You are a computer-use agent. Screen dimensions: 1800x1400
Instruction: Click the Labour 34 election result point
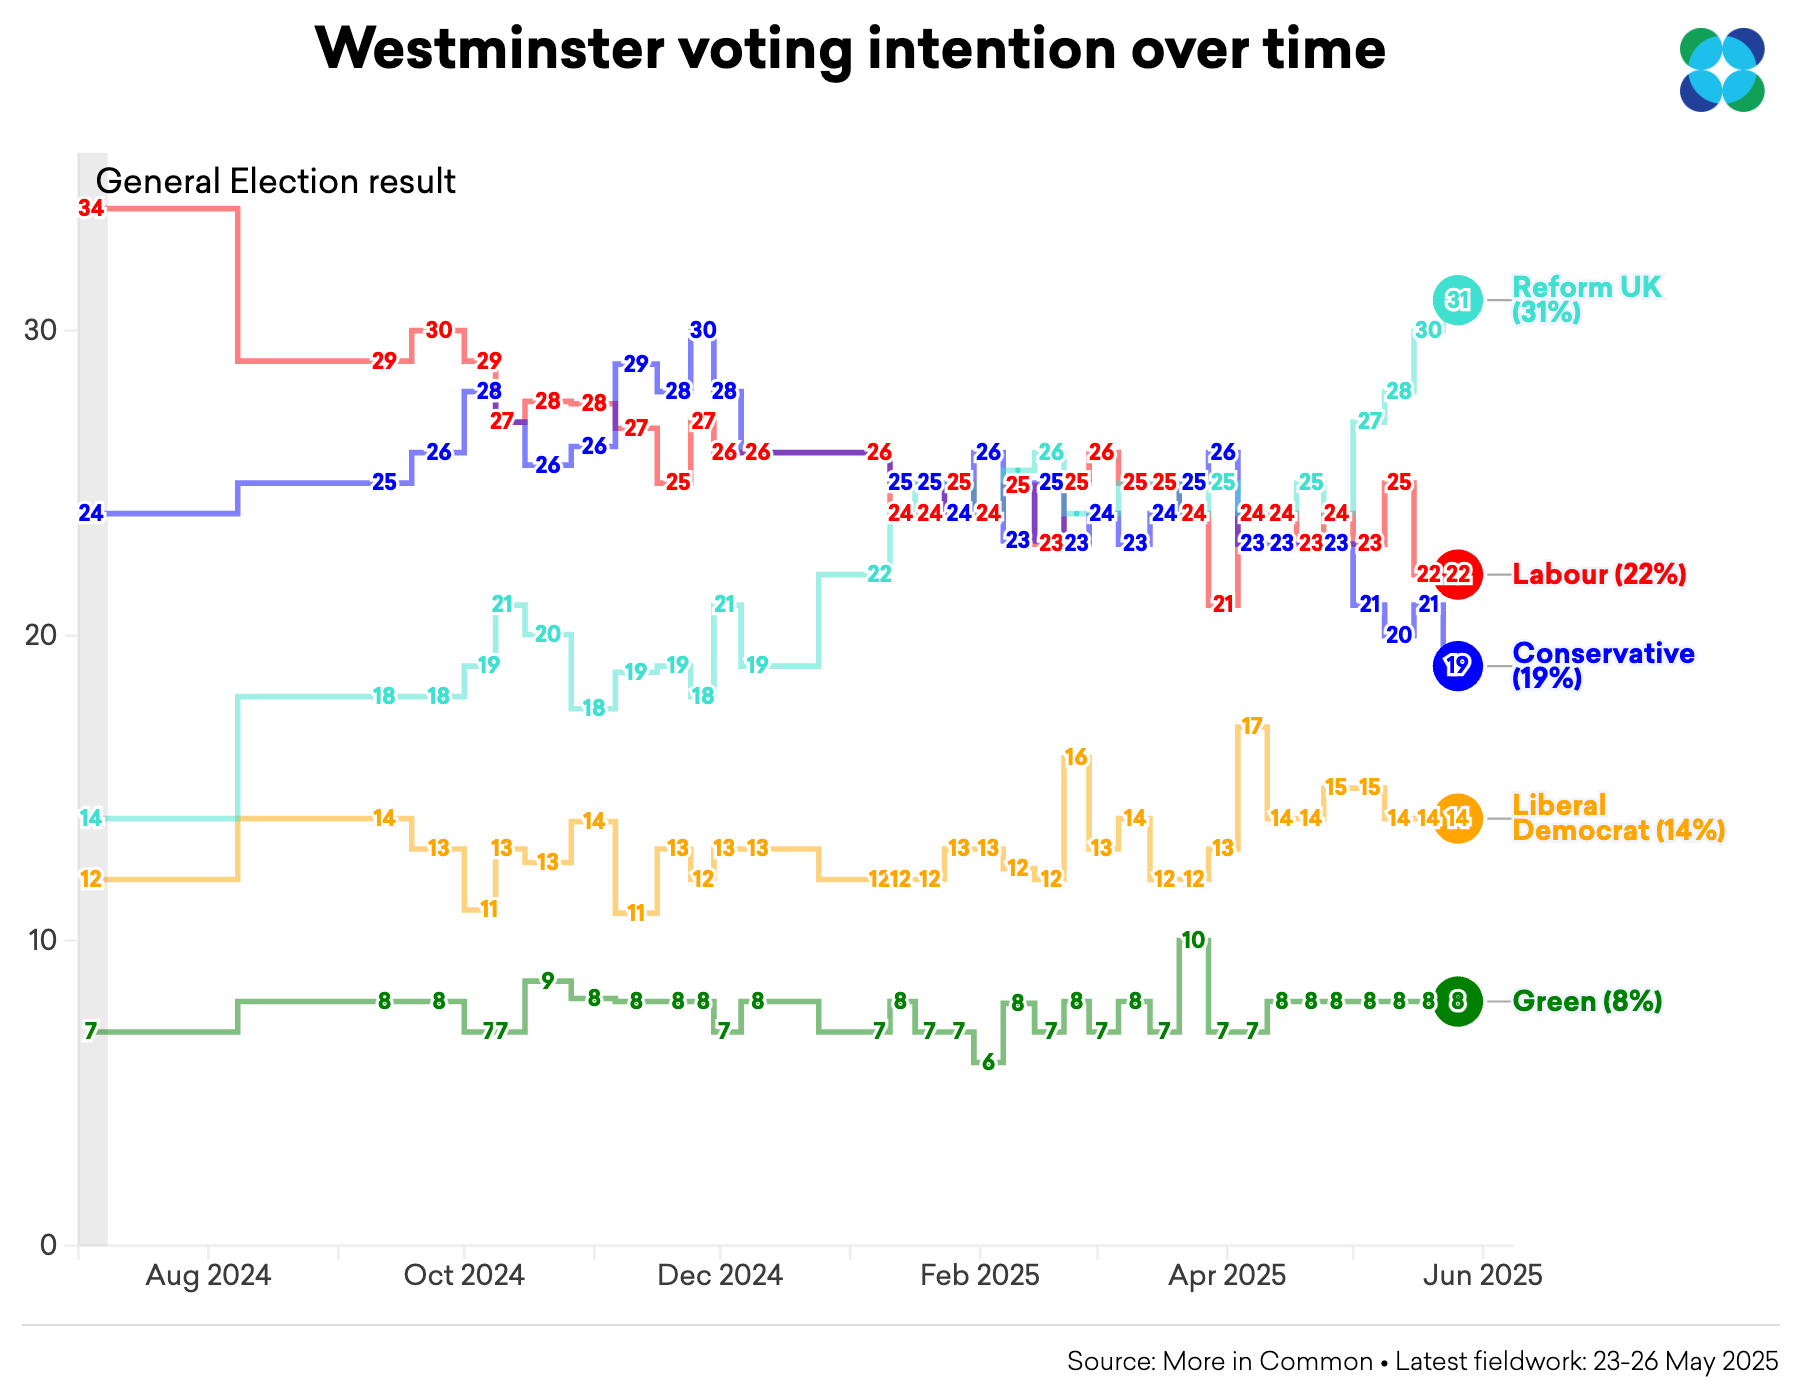(91, 209)
